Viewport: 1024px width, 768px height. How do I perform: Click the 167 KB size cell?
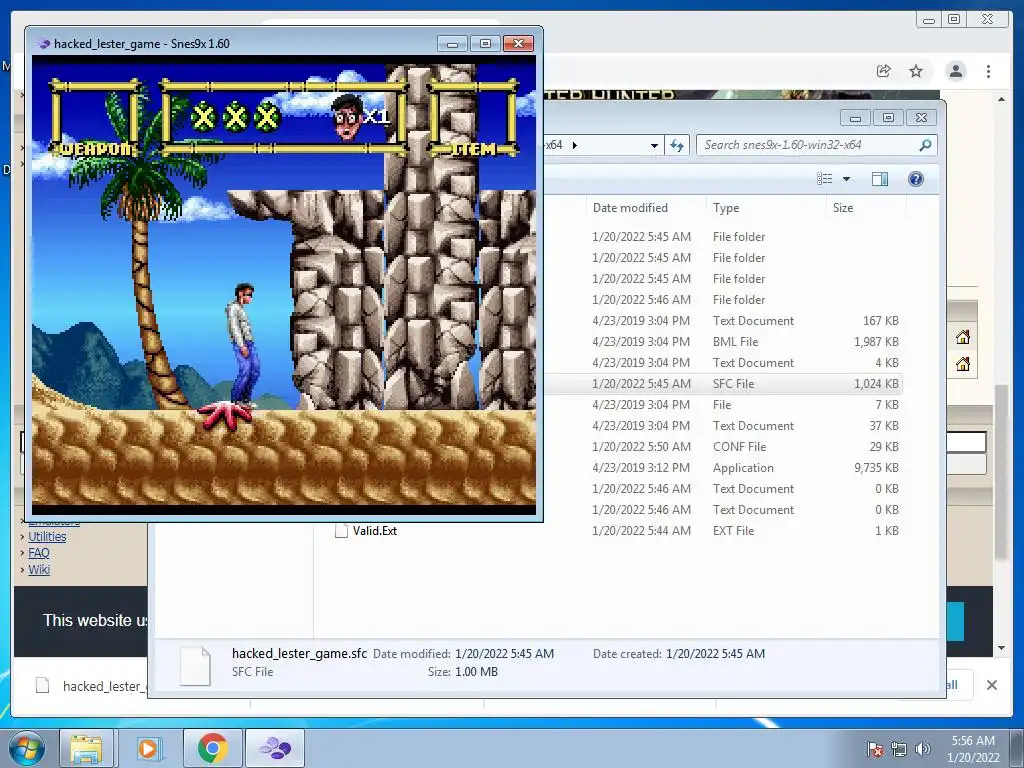(x=880, y=321)
